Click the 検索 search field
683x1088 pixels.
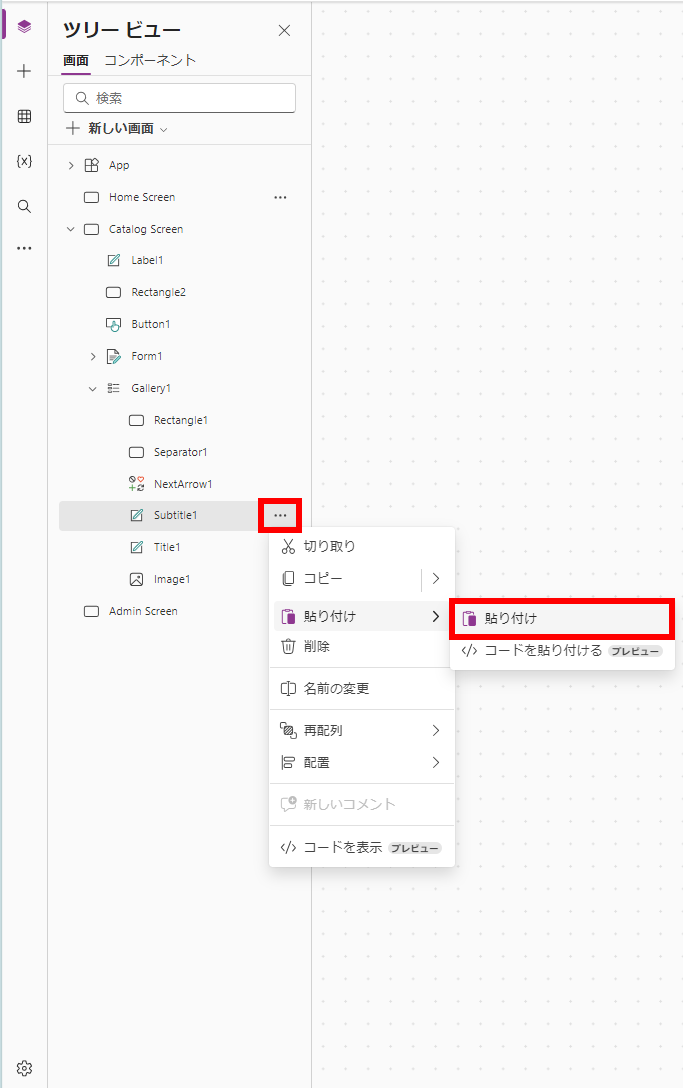tap(179, 98)
